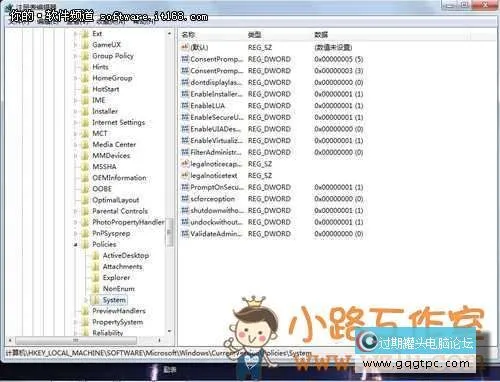Select the Parental Controls key
The width and height of the screenshot is (500, 382).
[x=120, y=211]
